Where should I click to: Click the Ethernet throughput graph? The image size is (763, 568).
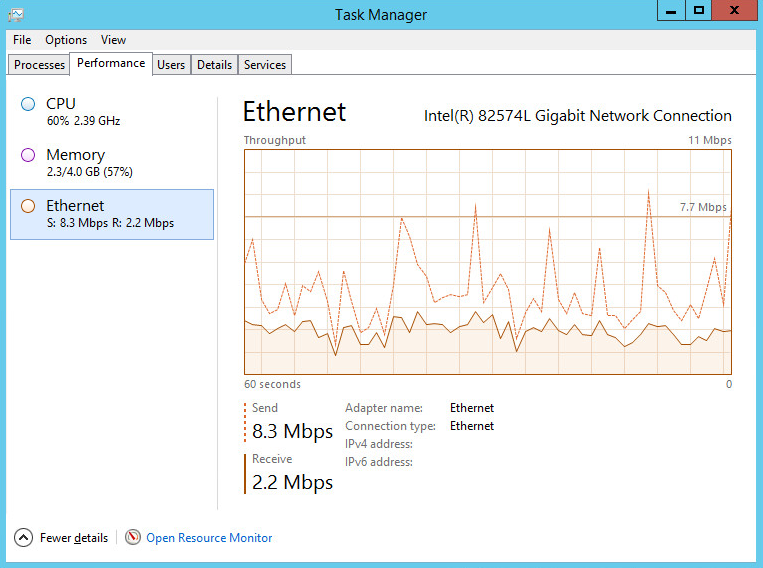point(488,262)
